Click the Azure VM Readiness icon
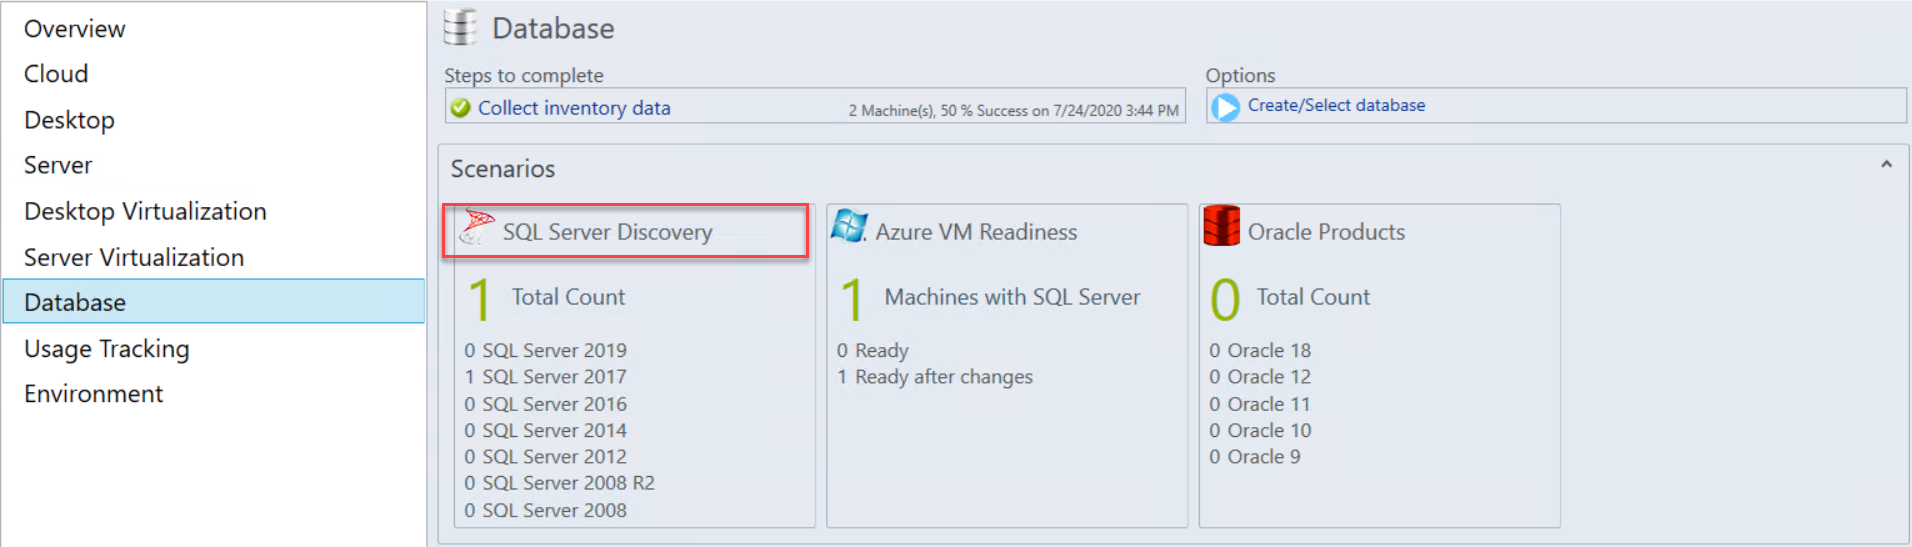1912x547 pixels. 849,227
